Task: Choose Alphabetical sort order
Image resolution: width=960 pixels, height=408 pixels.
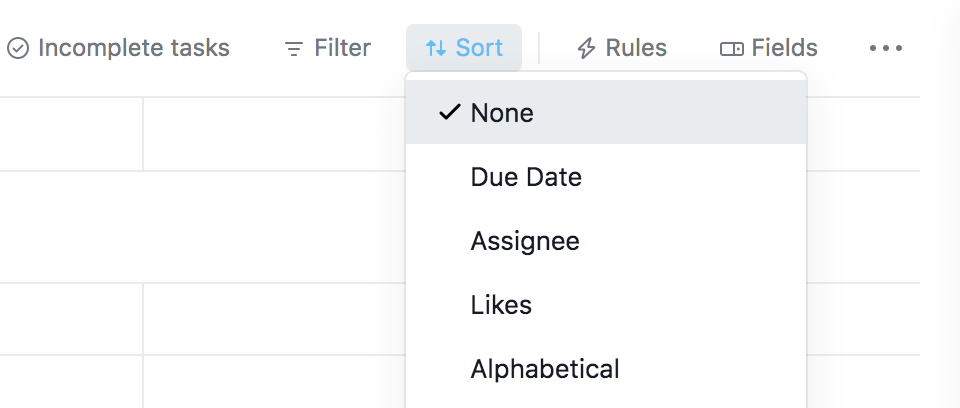Action: tap(545, 369)
